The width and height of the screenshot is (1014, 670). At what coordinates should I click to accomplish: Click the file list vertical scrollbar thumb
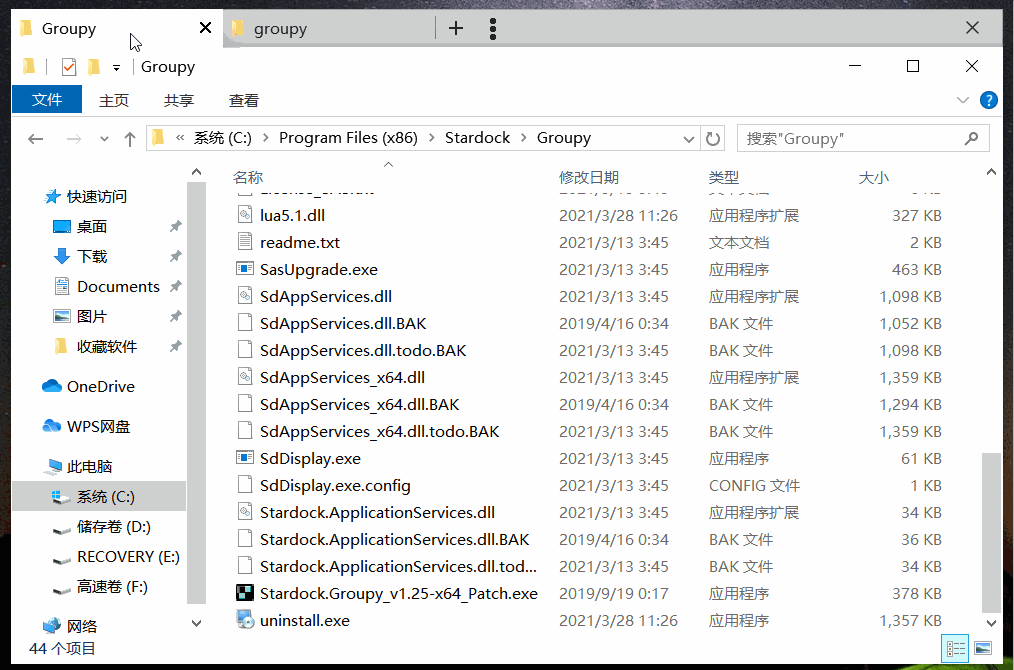click(x=991, y=532)
